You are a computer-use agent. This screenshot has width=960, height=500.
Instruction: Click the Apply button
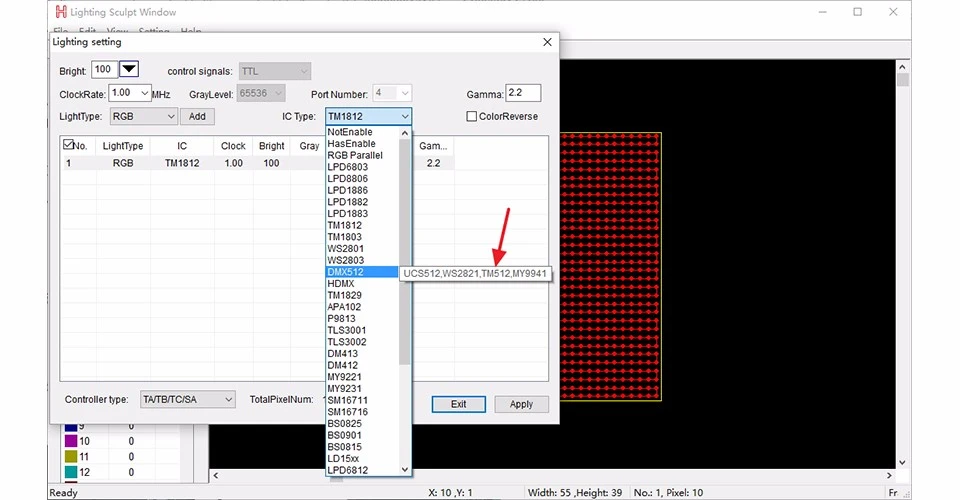point(521,404)
